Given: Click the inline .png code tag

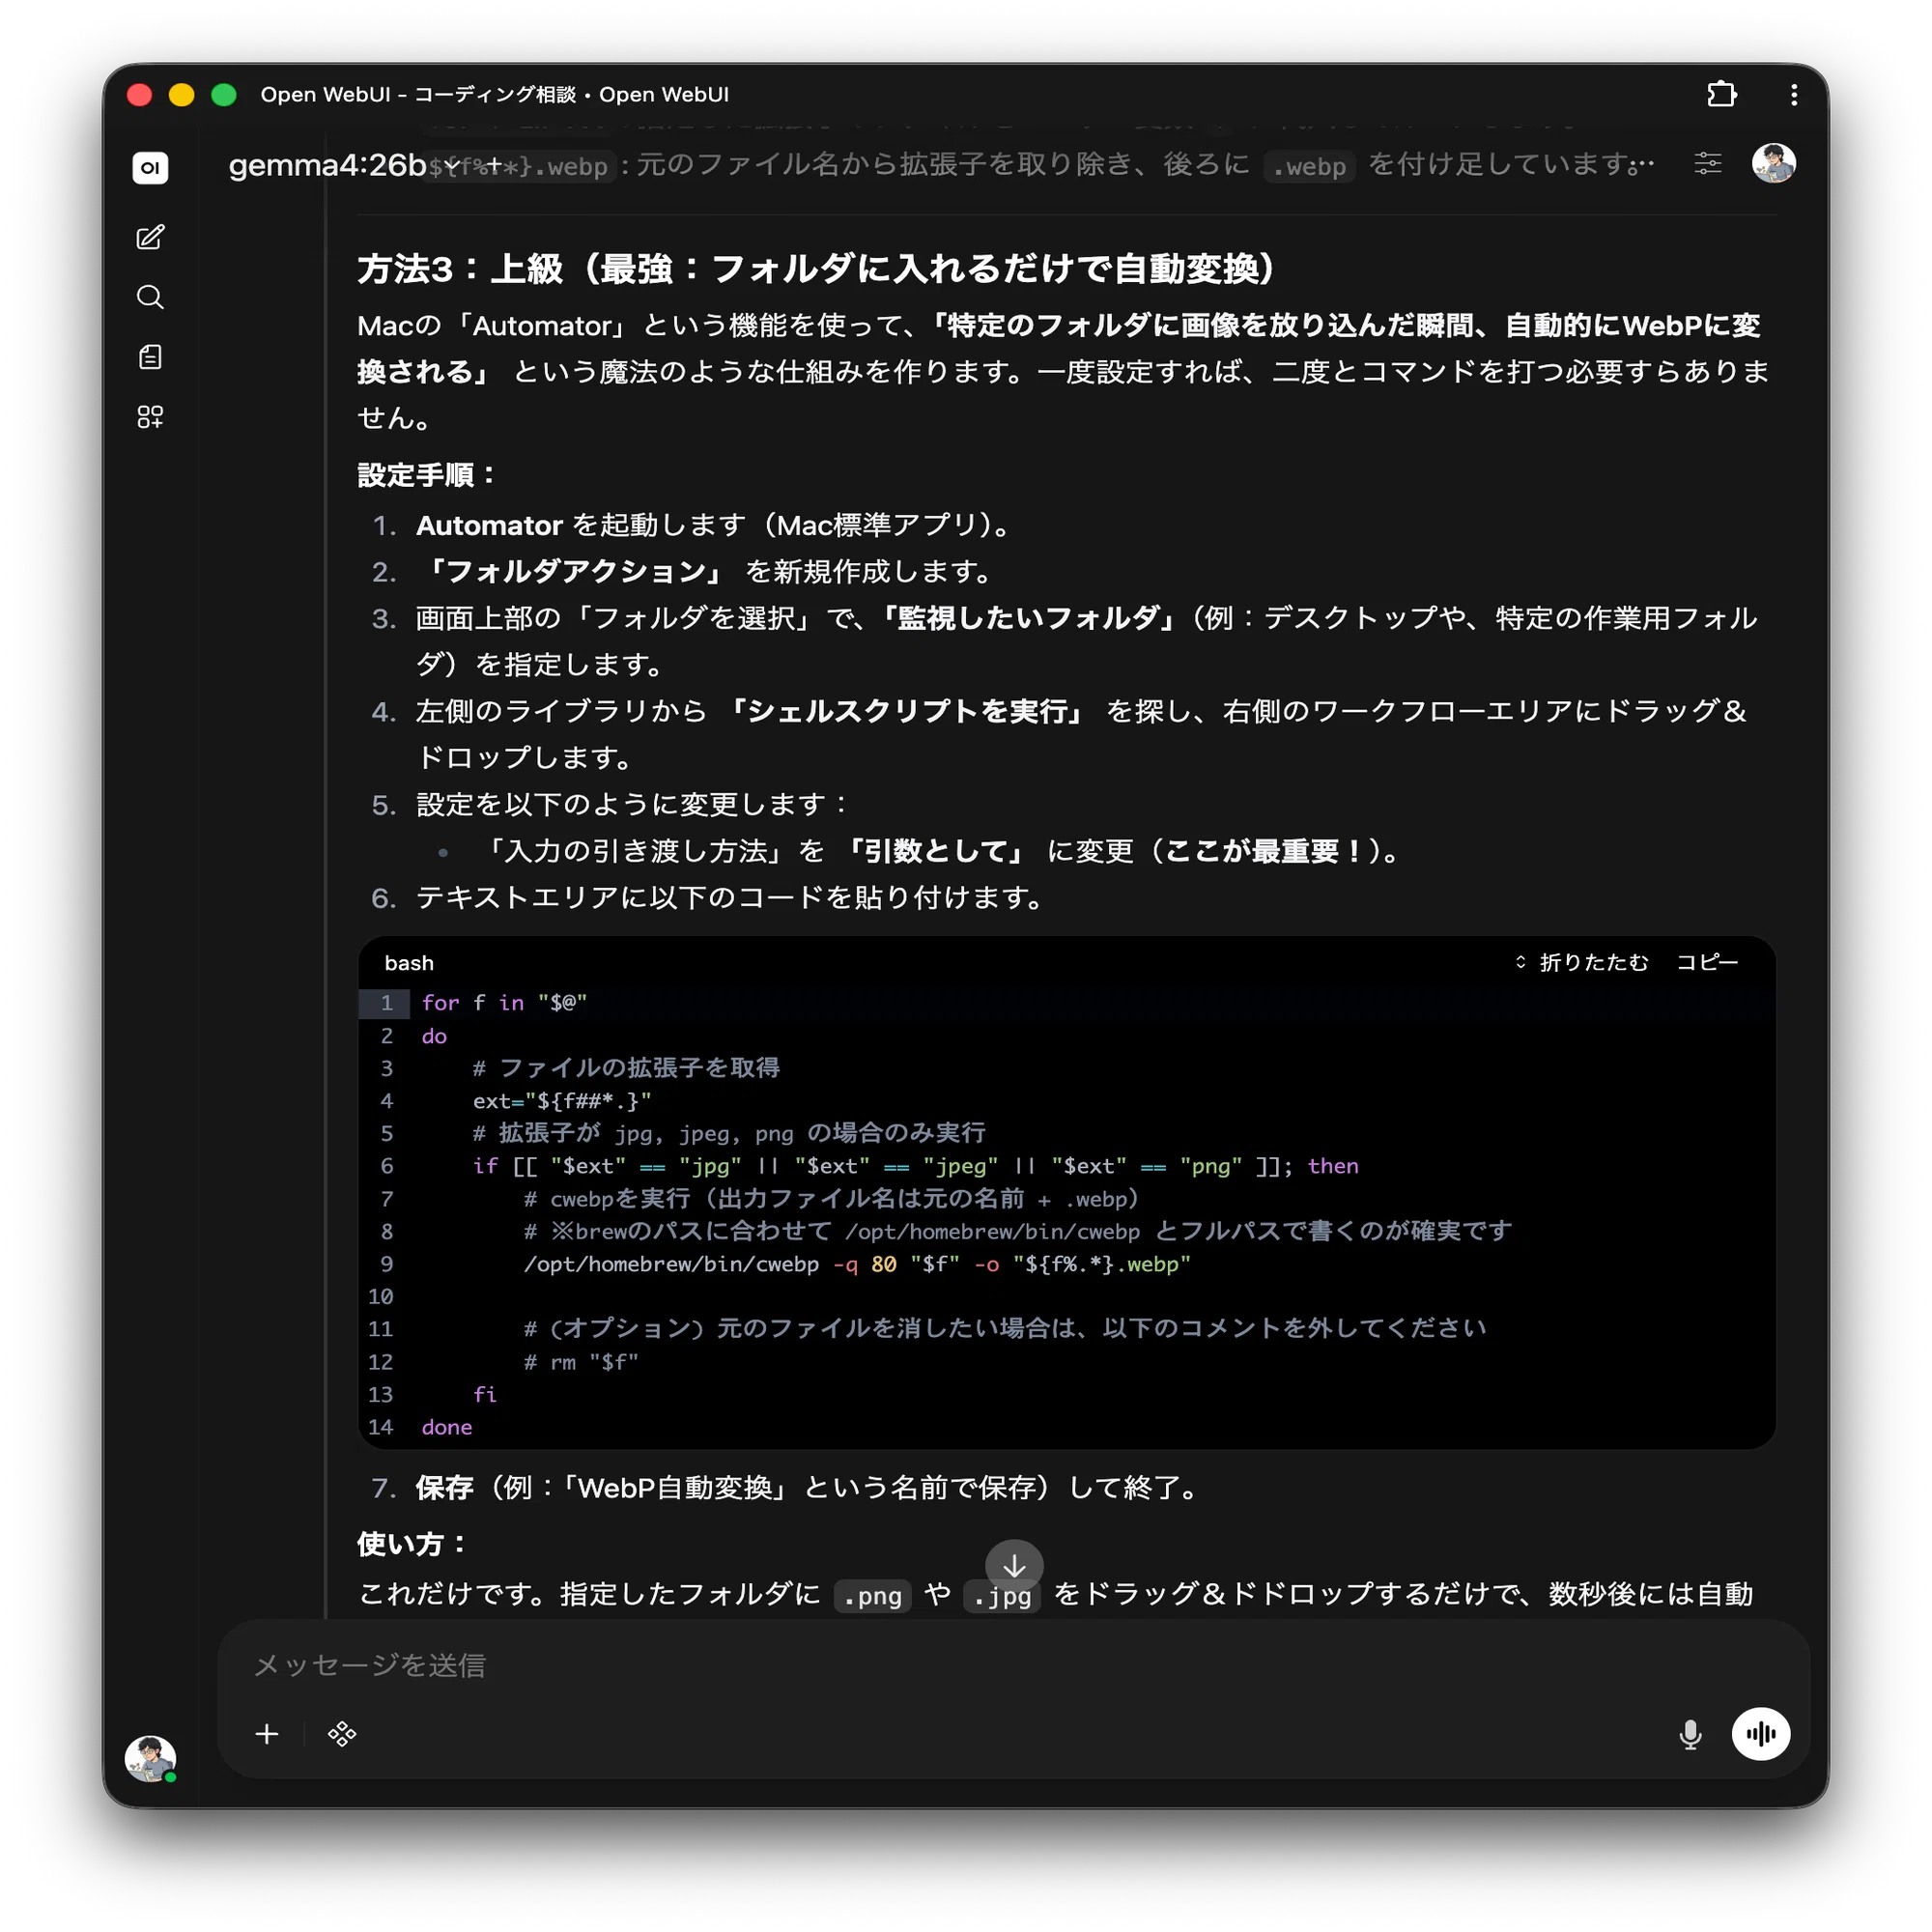Looking at the screenshot, I should [x=872, y=1595].
